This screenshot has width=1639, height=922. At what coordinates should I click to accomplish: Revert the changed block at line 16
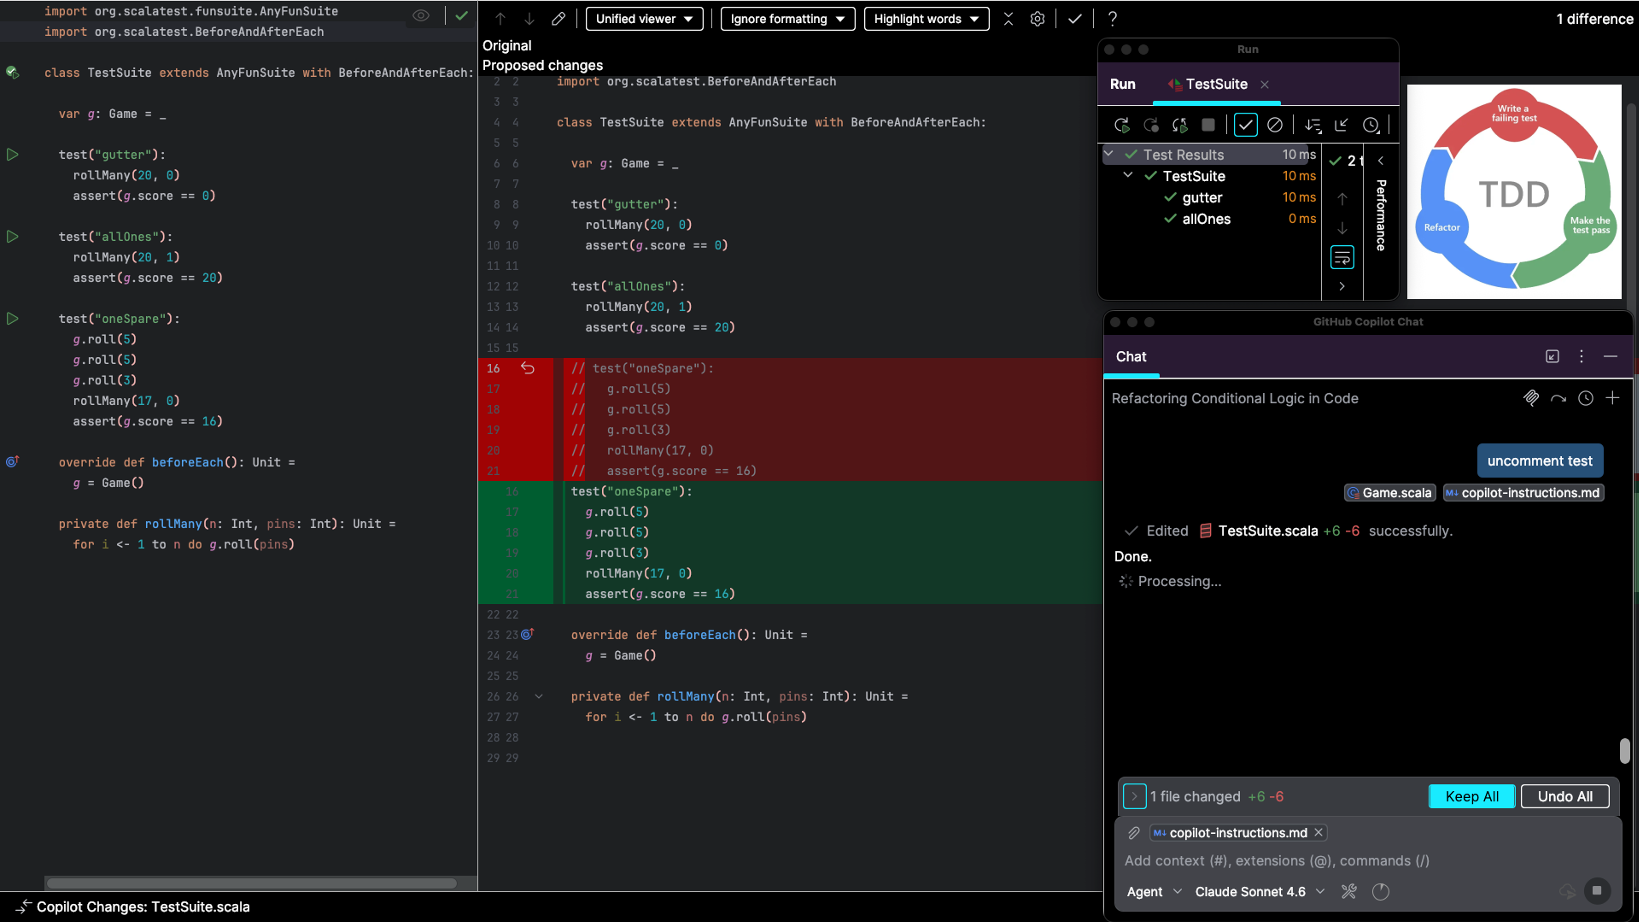[528, 369]
